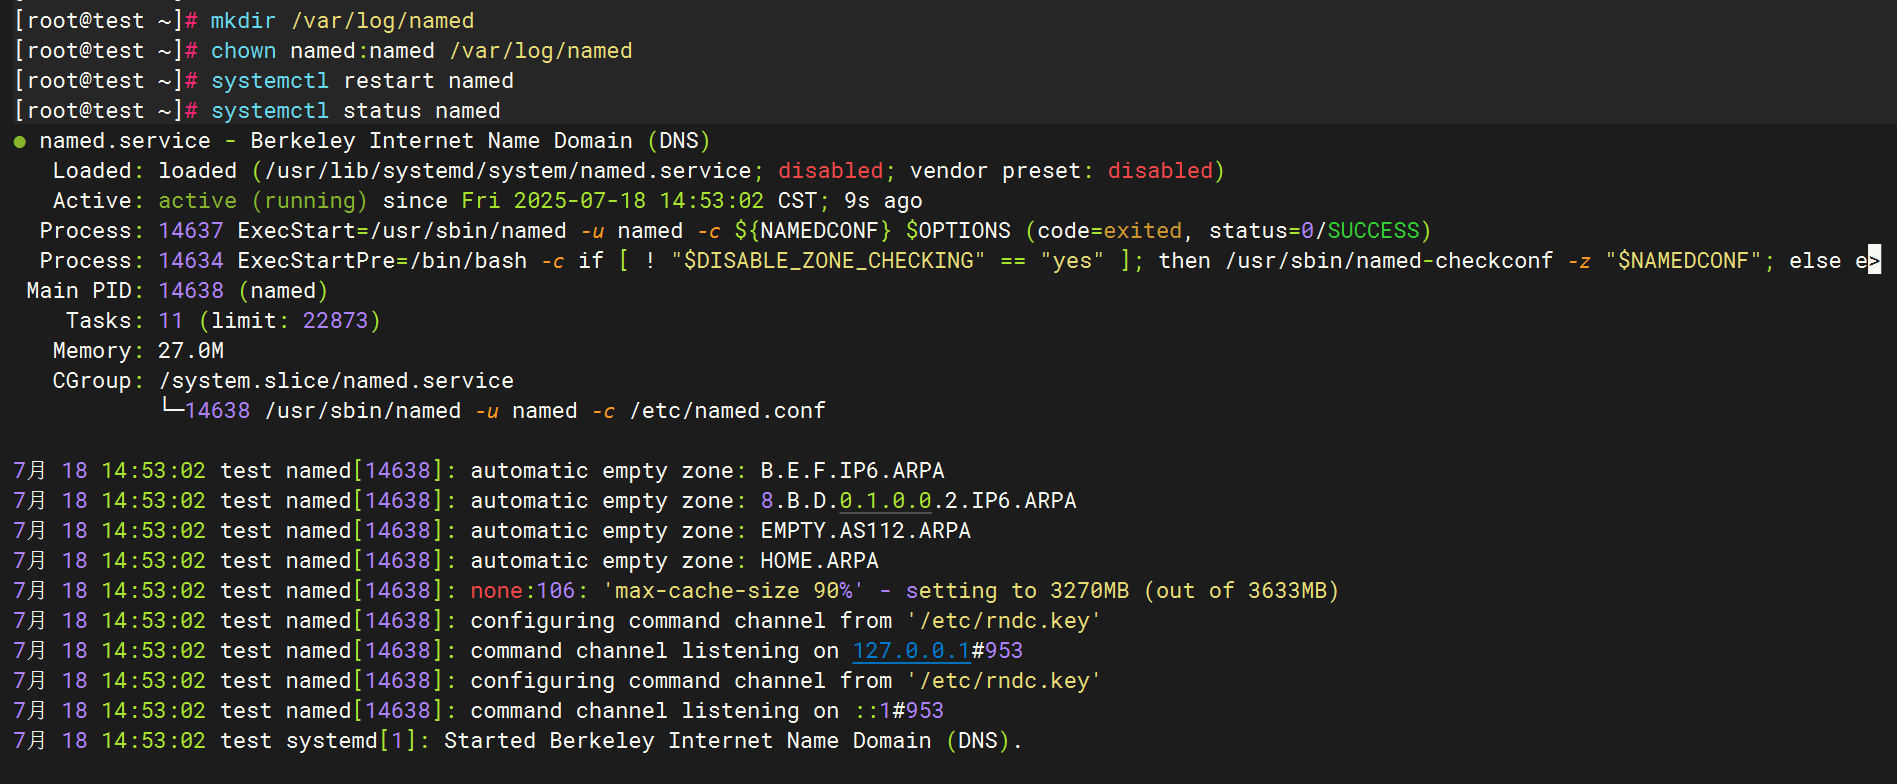This screenshot has height=784, width=1897.
Task: Click the Memory value 27.0M
Action: click(191, 351)
